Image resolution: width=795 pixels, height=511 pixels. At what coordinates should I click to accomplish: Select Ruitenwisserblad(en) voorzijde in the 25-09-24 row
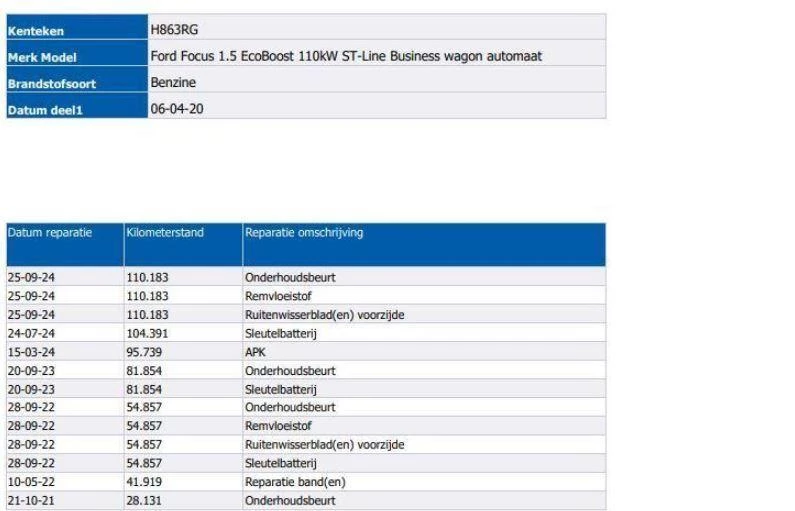pyautogui.click(x=324, y=315)
